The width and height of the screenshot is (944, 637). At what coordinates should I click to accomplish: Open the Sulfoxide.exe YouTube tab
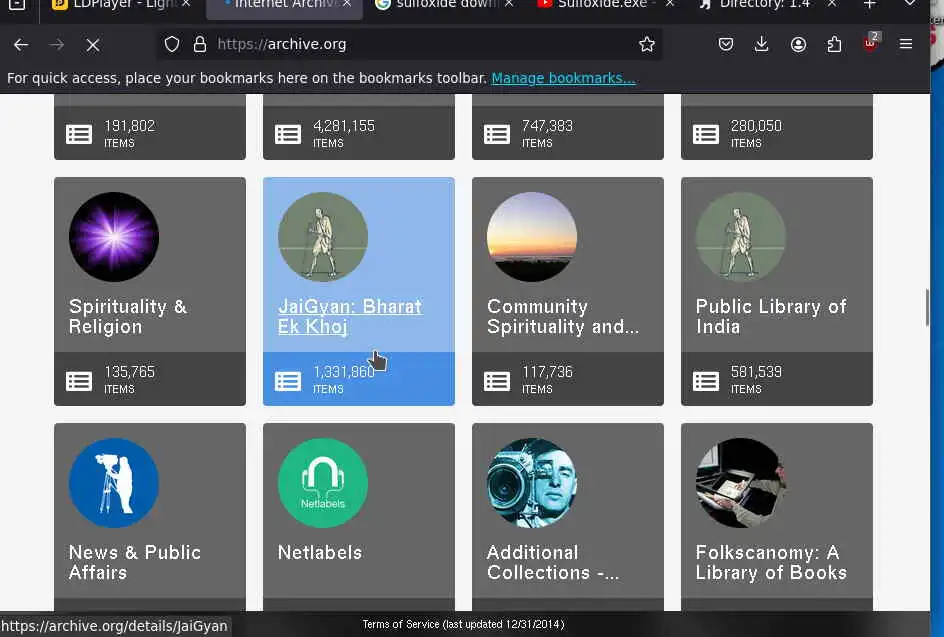605,5
